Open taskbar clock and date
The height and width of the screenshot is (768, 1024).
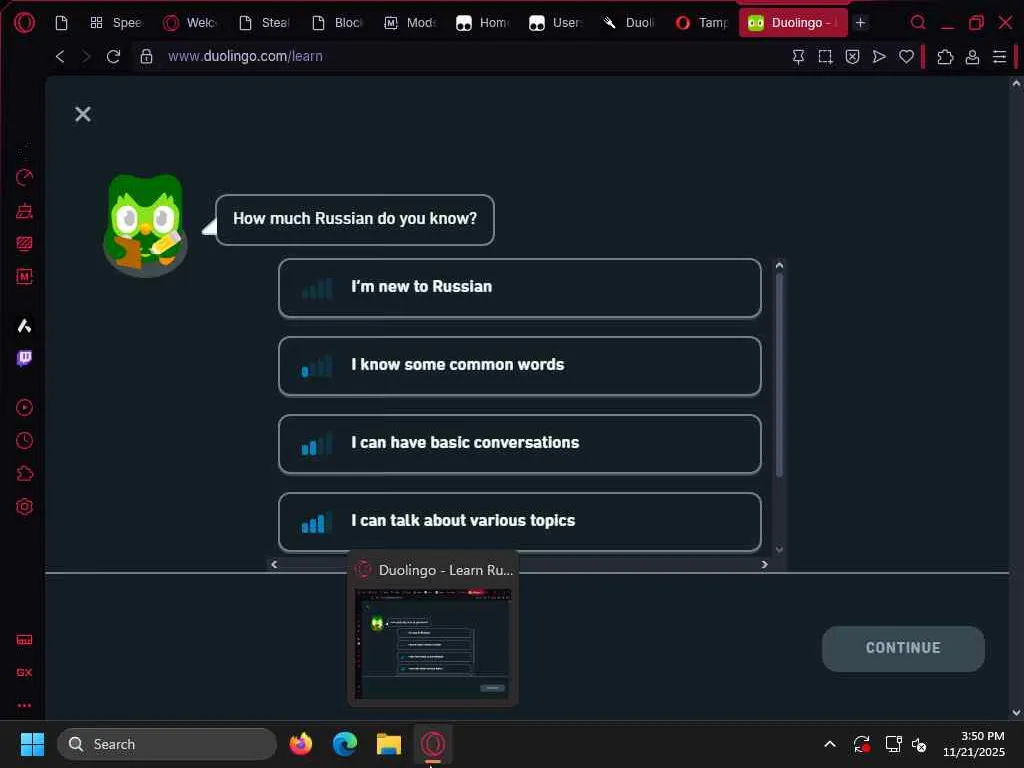tap(974, 744)
